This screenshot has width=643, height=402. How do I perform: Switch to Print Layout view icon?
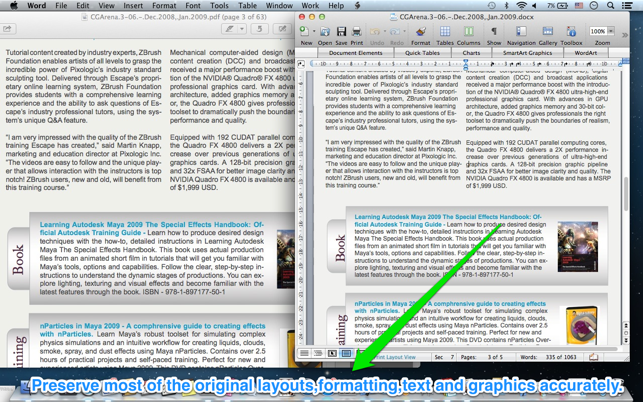[346, 353]
